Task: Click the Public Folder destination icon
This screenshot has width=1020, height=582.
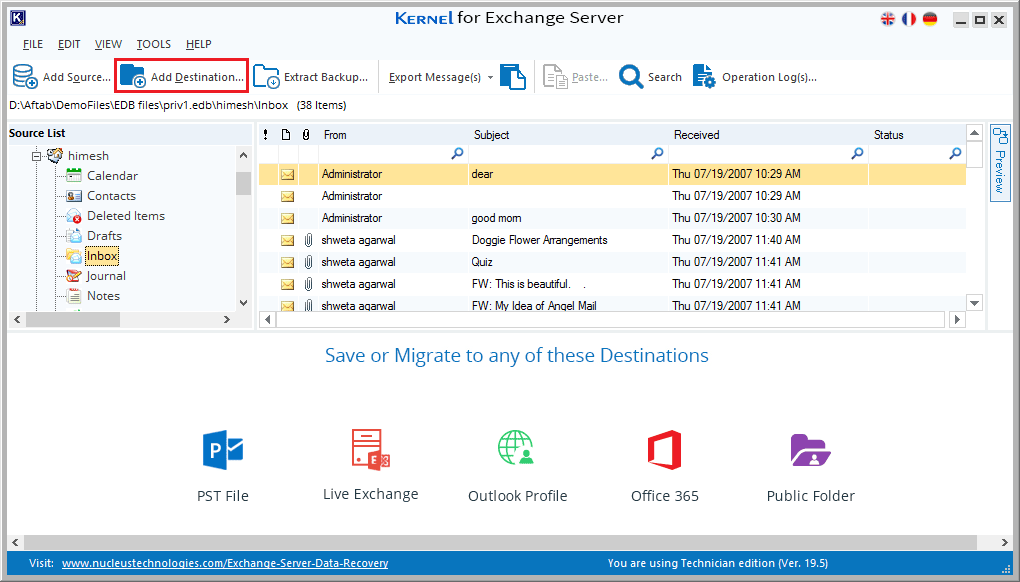Action: (x=810, y=450)
